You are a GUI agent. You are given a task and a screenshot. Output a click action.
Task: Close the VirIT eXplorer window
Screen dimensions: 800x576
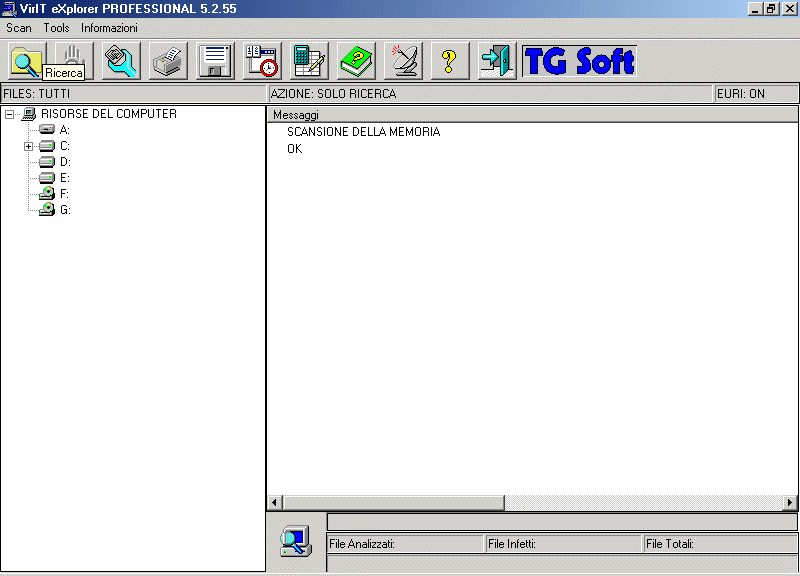(789, 9)
